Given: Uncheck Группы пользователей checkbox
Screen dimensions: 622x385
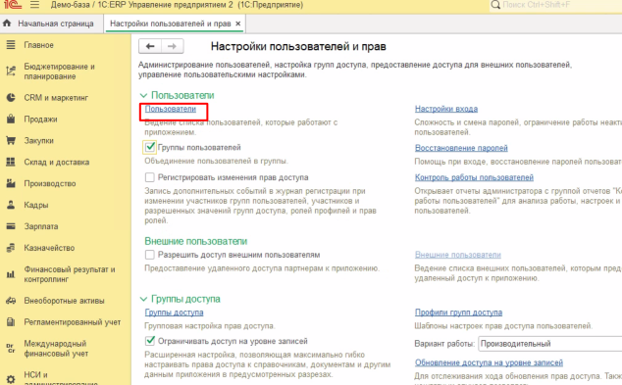Looking at the screenshot, I should [x=150, y=147].
